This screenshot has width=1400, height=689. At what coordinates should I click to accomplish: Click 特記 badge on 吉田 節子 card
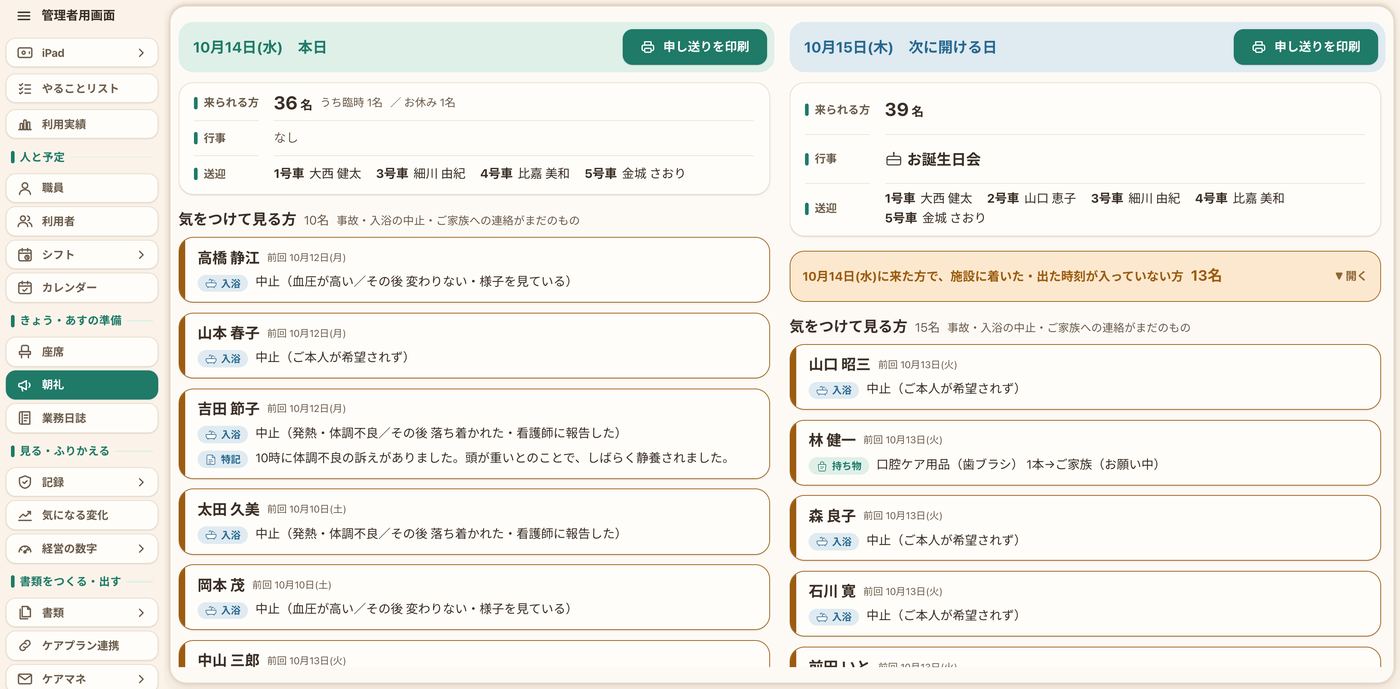click(x=223, y=459)
